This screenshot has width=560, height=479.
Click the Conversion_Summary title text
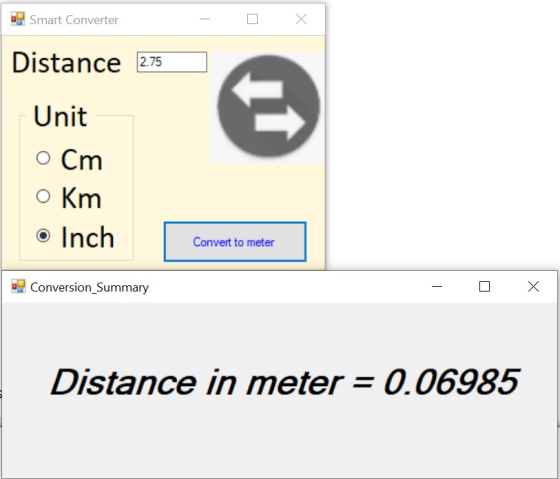point(90,288)
